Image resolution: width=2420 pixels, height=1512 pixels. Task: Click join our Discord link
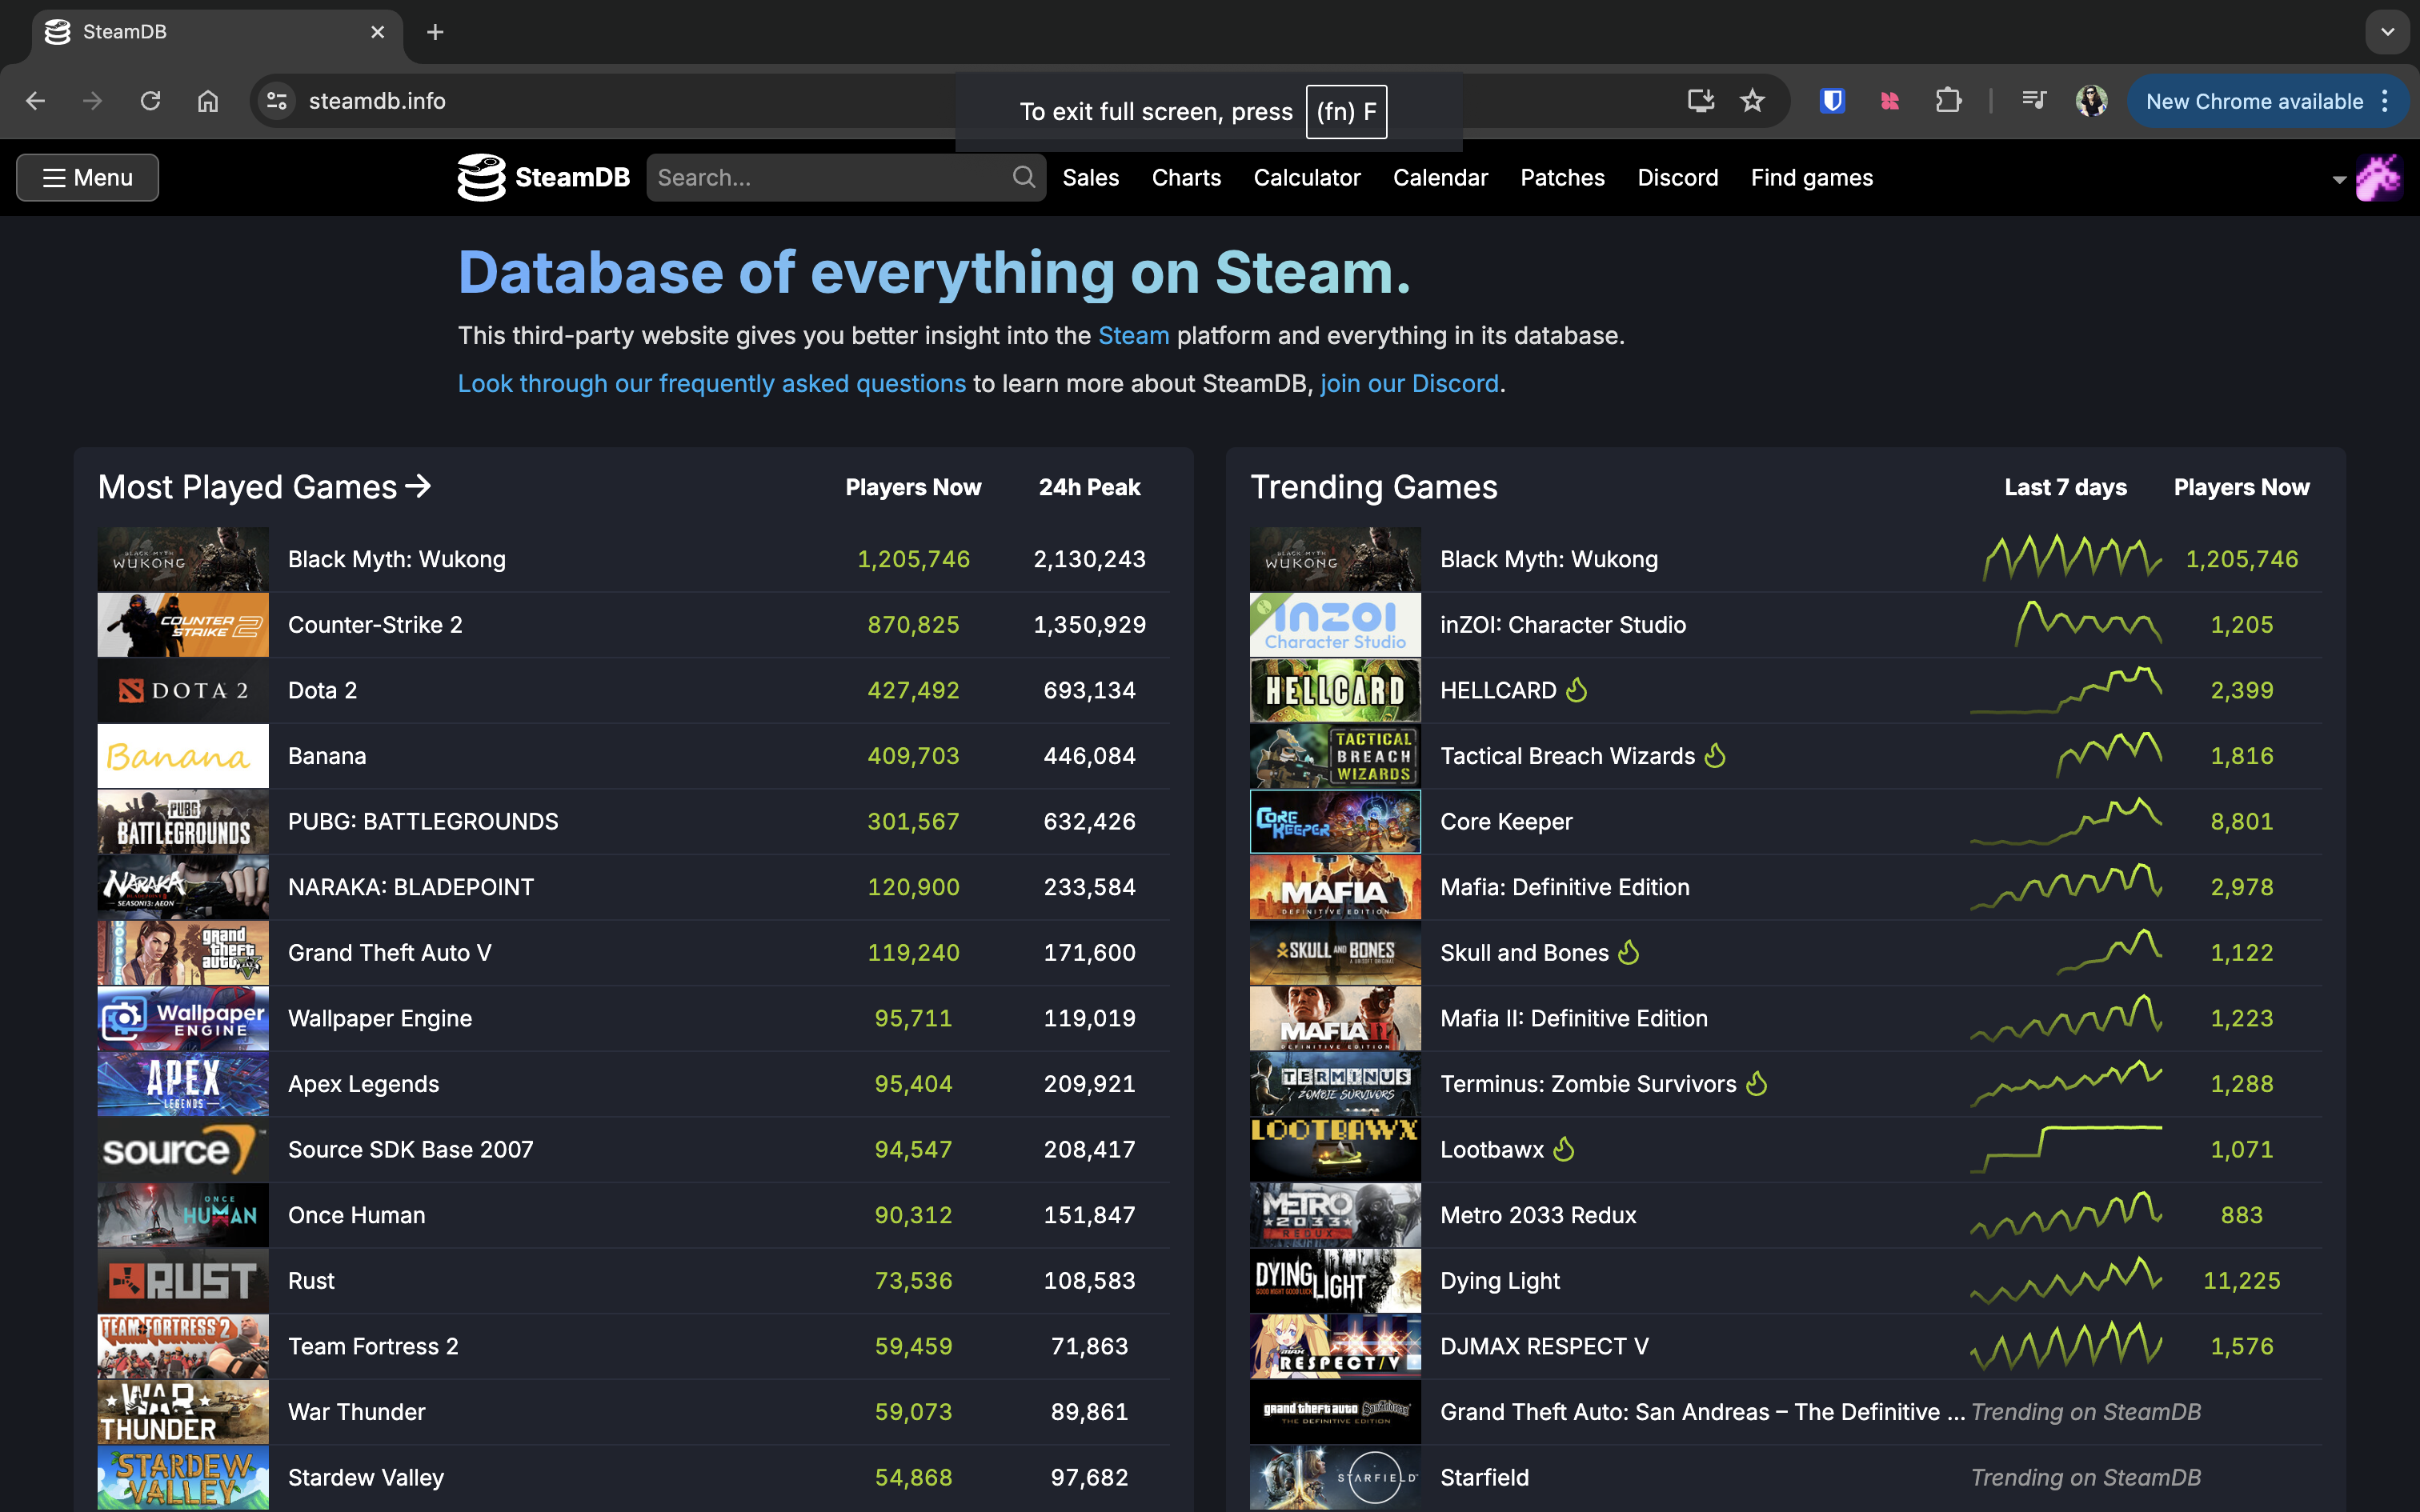(x=1409, y=383)
